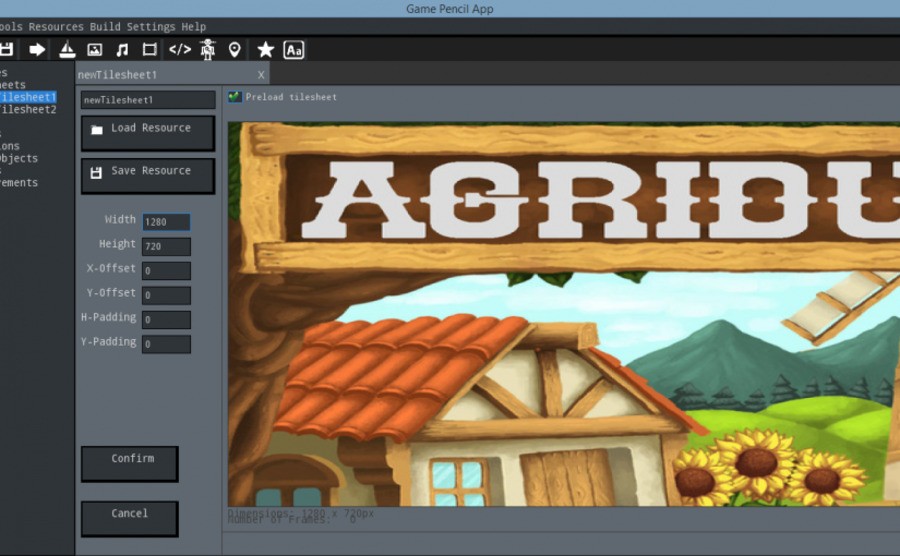Click the film frame video icon
Screen dimensions: 900x556
pos(150,50)
